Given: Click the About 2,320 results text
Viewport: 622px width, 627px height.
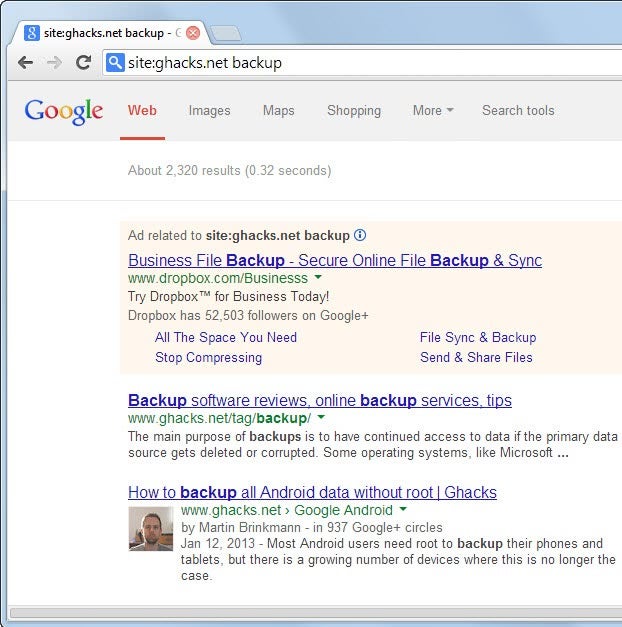Looking at the screenshot, I should pos(230,170).
